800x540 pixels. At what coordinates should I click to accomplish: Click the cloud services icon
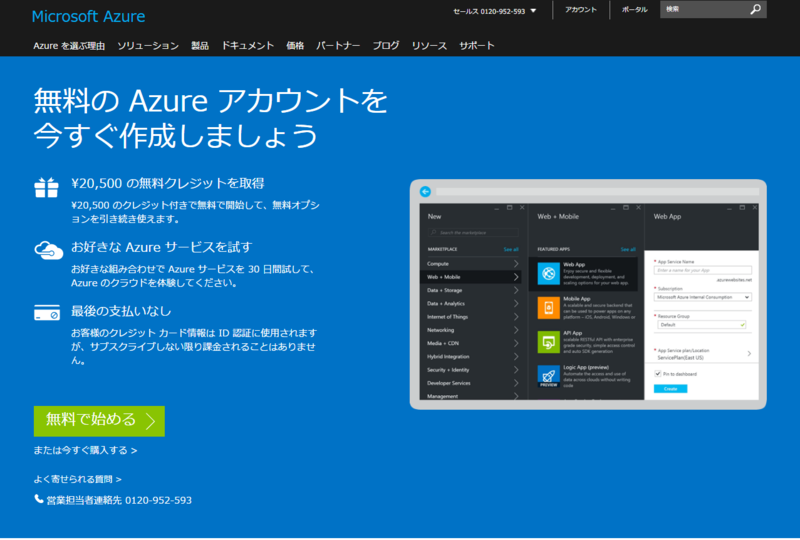(48, 251)
